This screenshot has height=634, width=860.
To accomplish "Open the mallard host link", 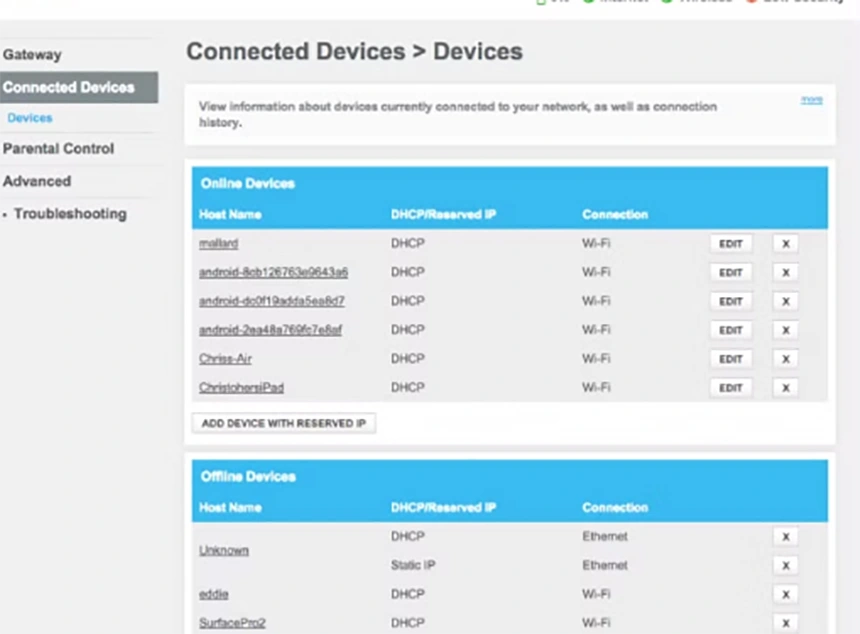I will point(218,244).
